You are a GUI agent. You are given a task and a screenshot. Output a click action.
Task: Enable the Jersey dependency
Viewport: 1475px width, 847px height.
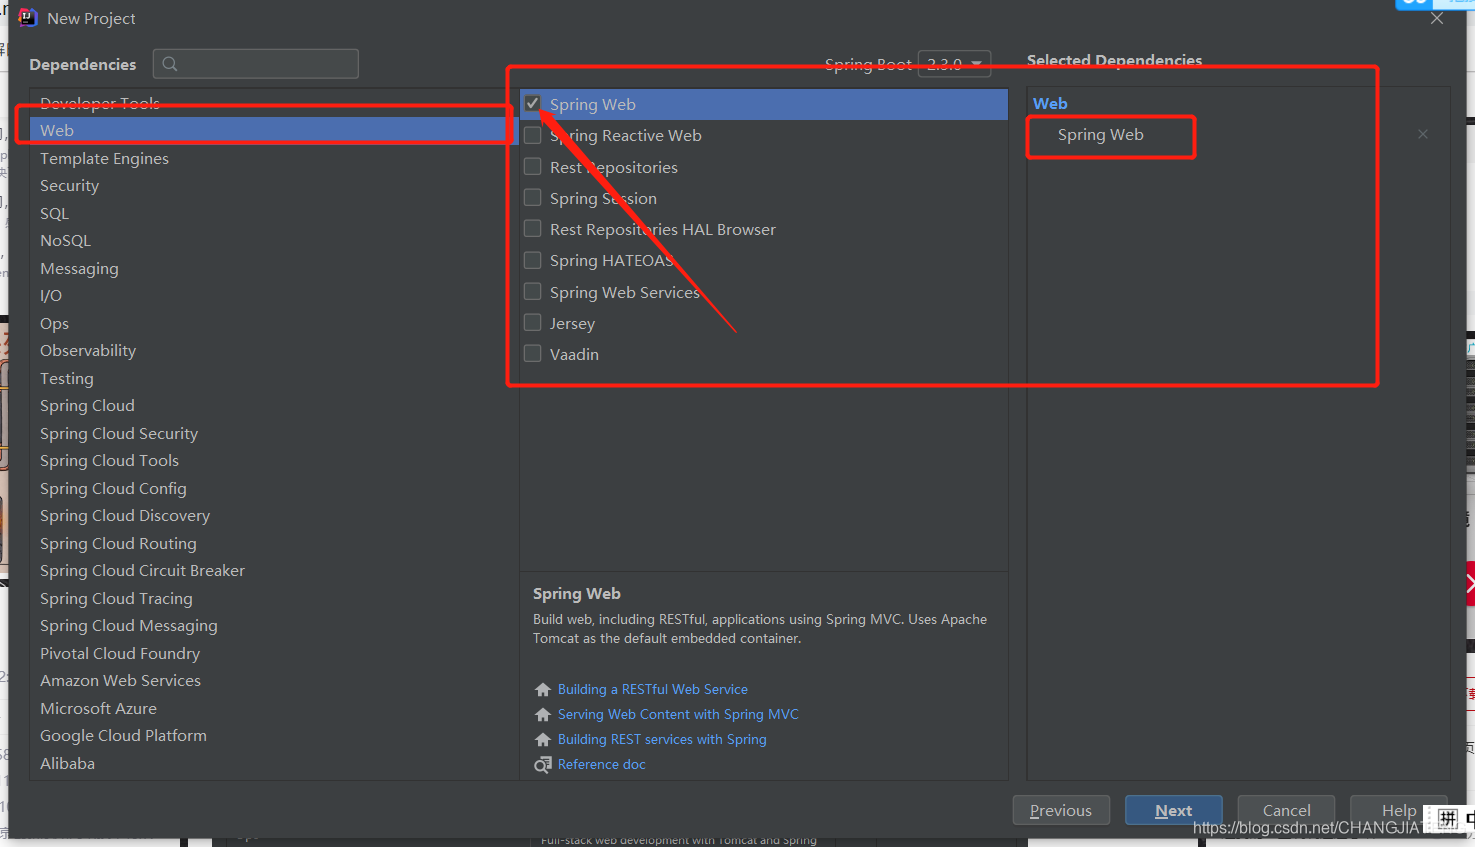tap(533, 322)
